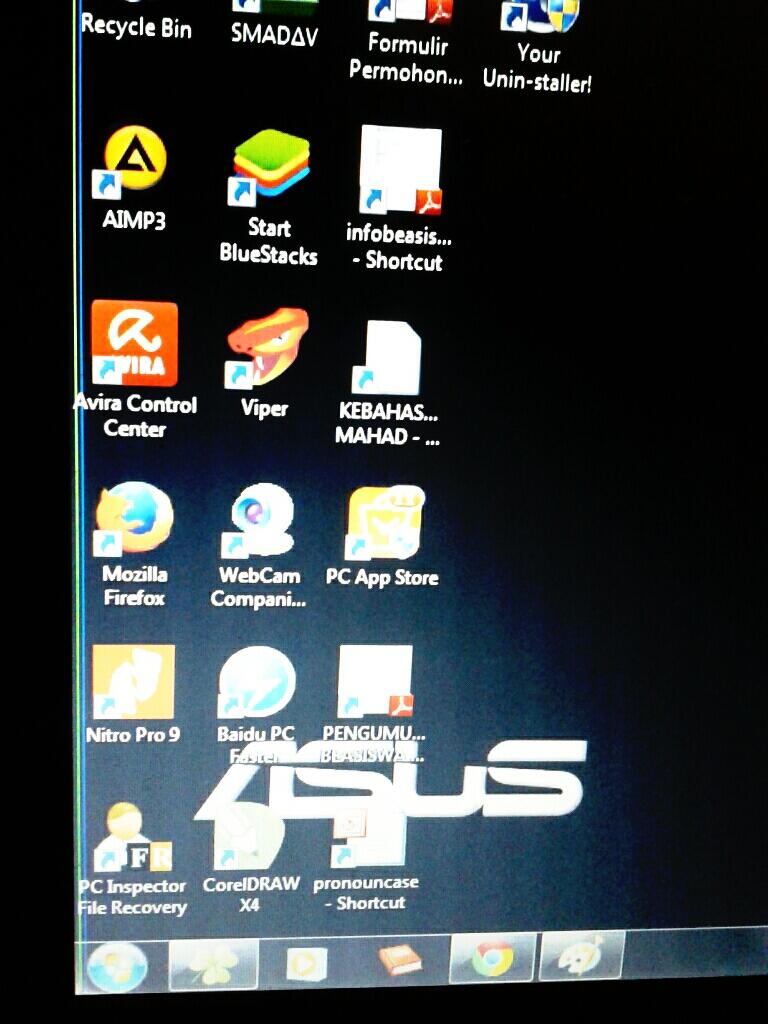Open the Paint palette taskbar icon
Image resolution: width=768 pixels, height=1024 pixels.
point(582,955)
